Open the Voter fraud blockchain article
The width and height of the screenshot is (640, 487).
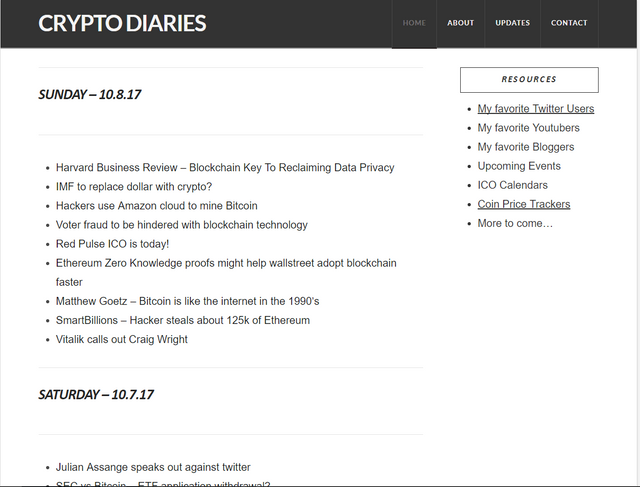pos(181,225)
